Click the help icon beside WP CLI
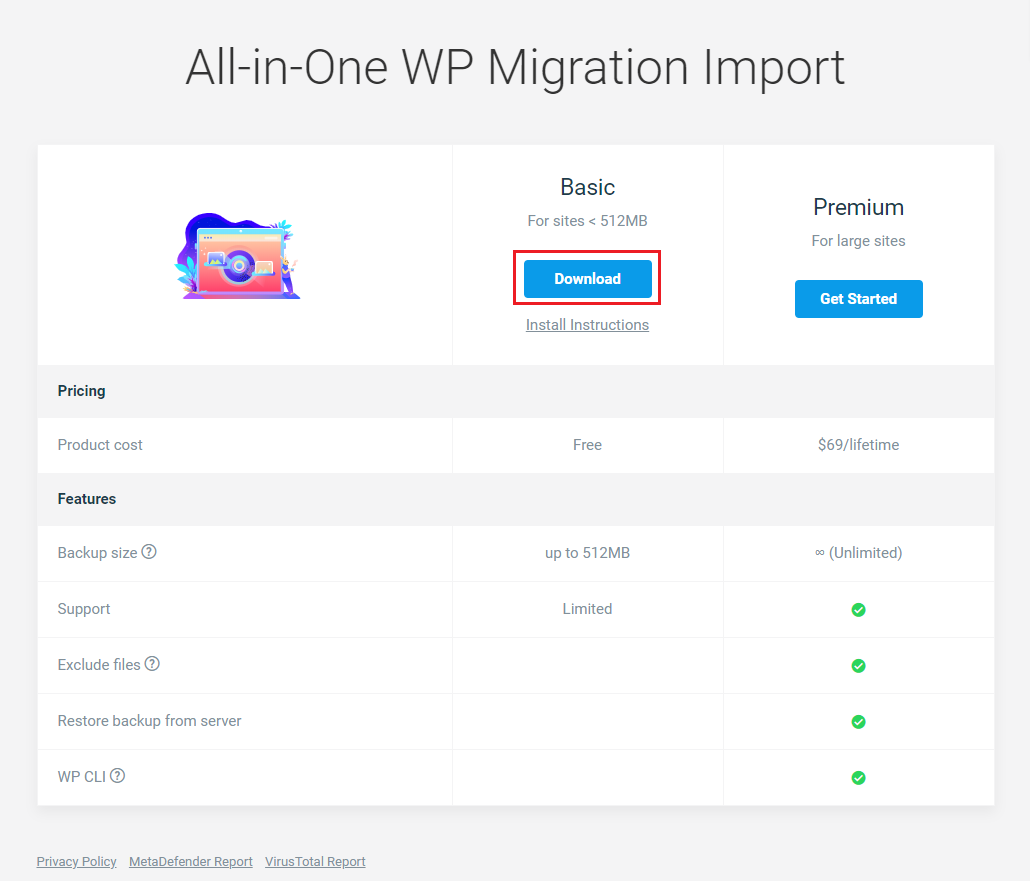This screenshot has height=881, width=1030. click(x=117, y=775)
